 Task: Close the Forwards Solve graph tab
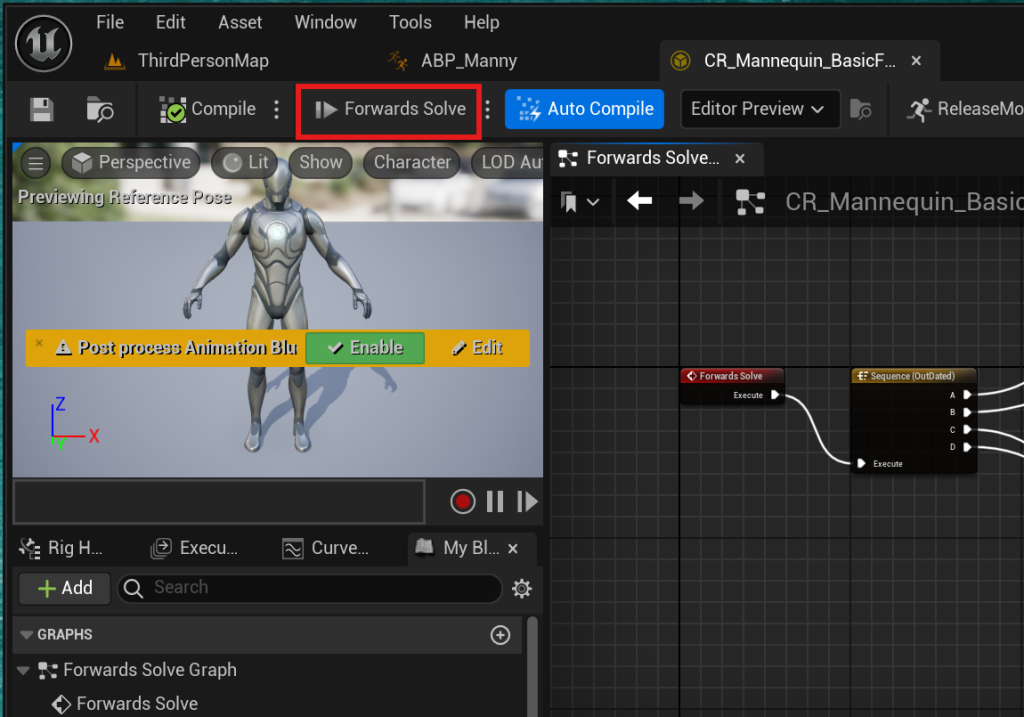tap(740, 158)
